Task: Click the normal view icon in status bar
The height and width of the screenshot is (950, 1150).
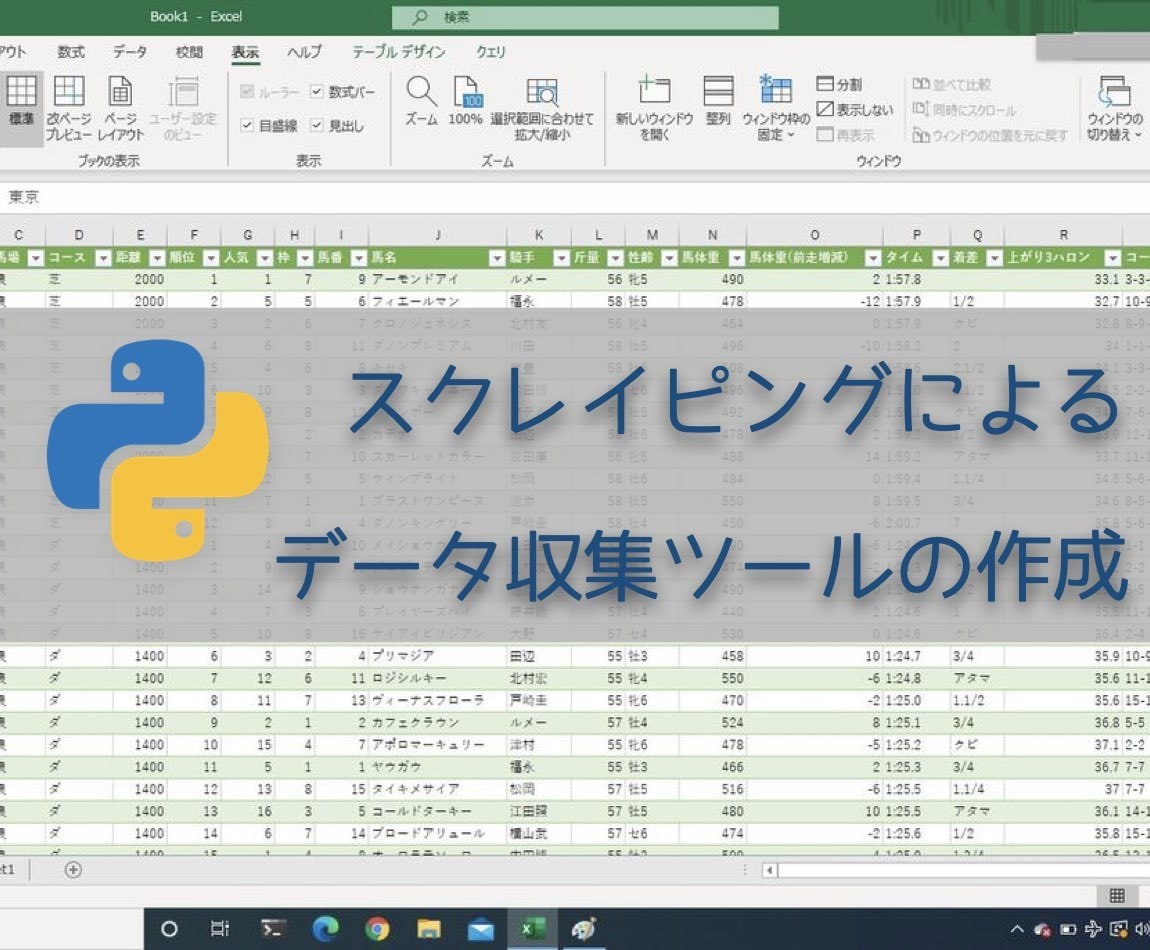Action: 1116,896
